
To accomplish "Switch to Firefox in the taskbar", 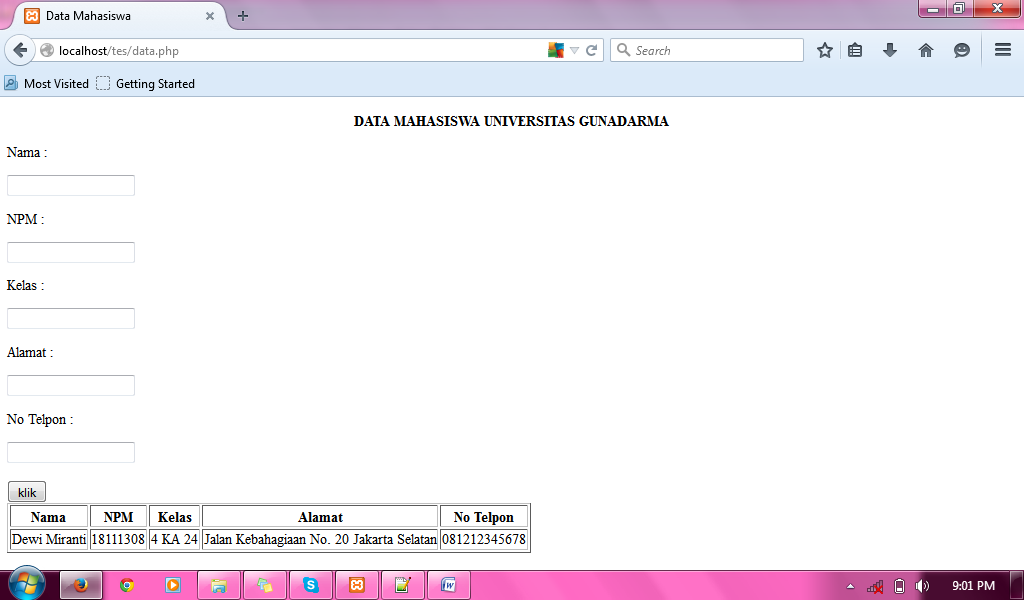I will pos(81,585).
